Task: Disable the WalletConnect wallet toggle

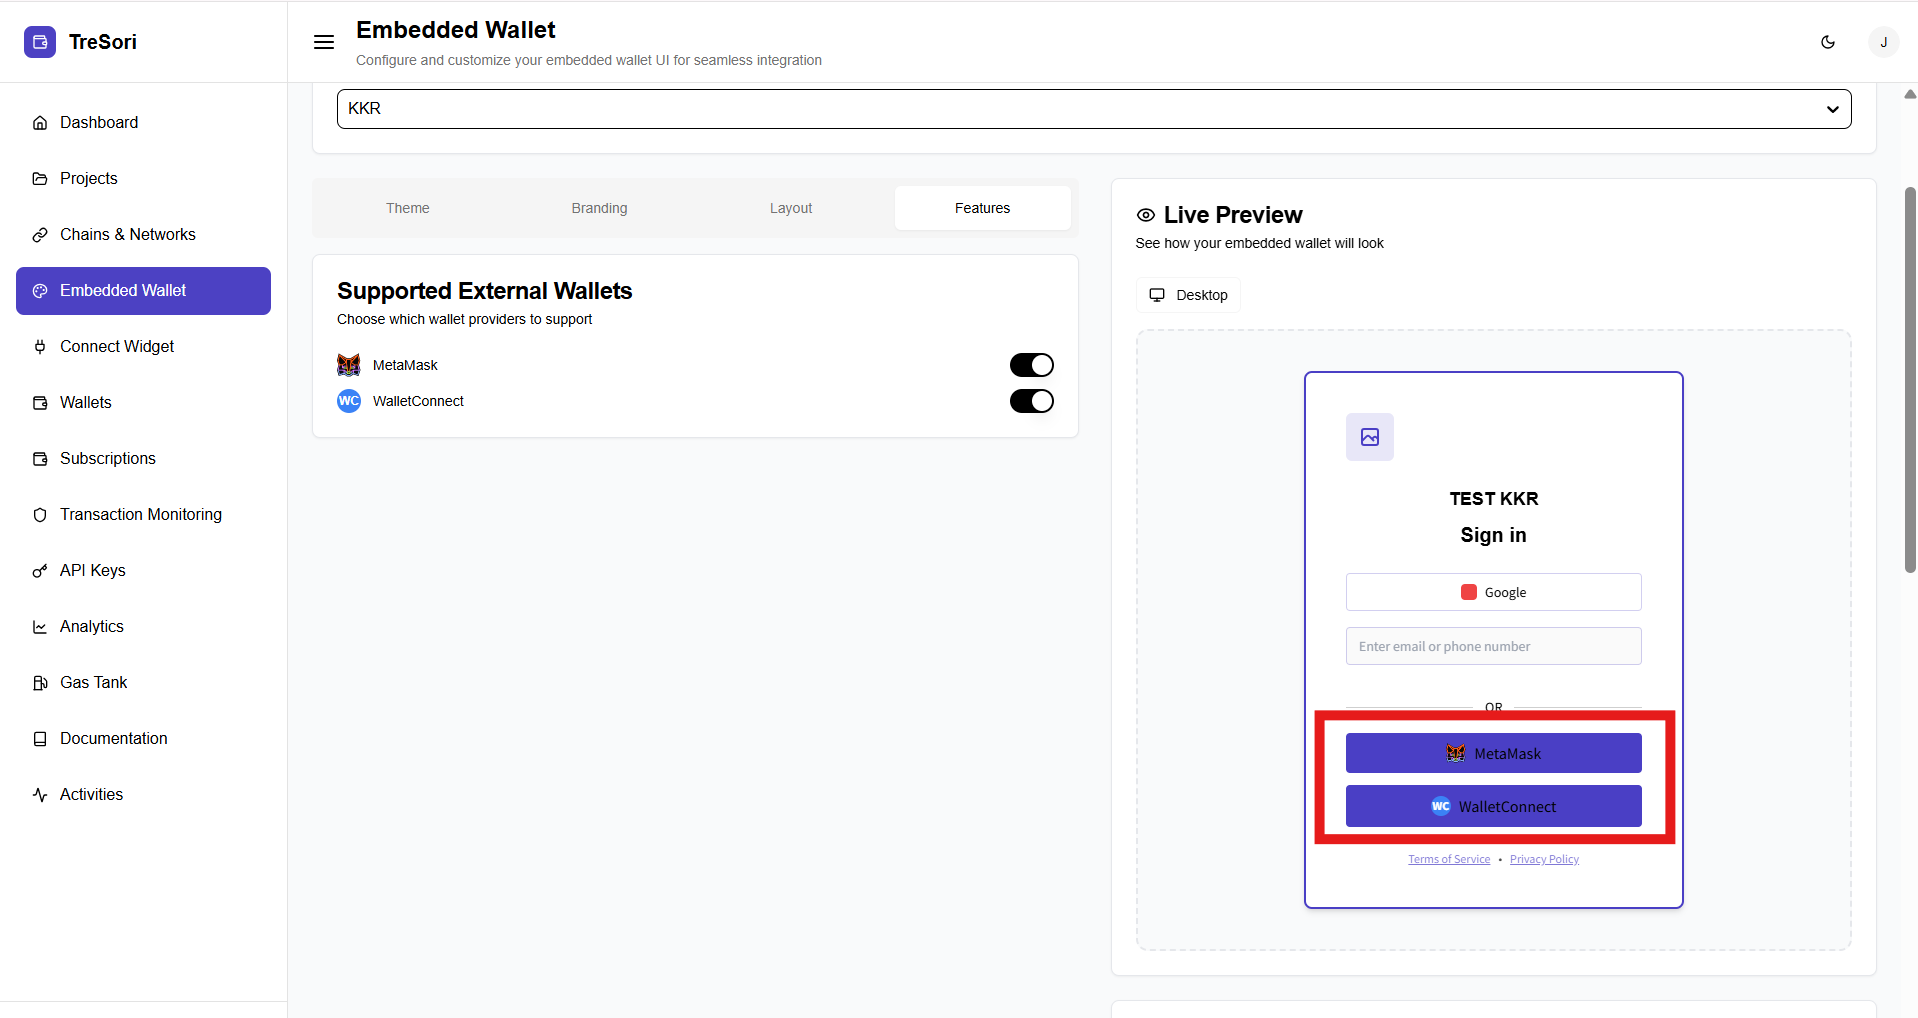Action: coord(1031,401)
